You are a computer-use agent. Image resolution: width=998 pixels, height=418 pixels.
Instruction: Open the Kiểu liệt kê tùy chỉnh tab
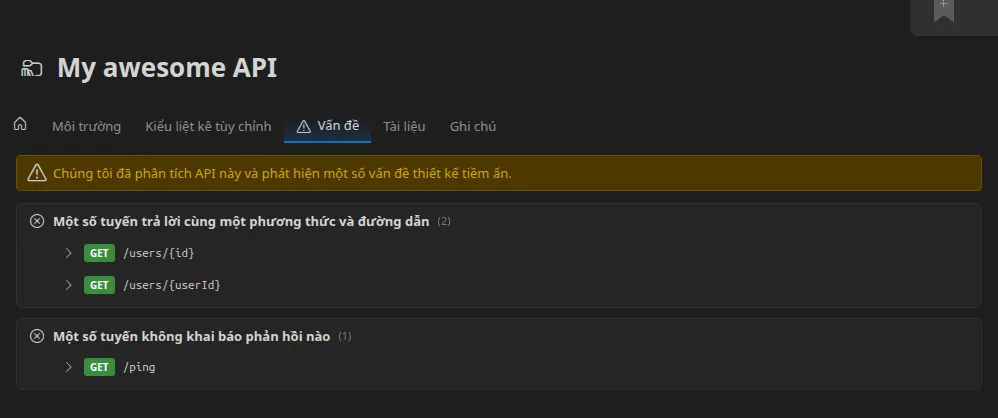tap(208, 127)
